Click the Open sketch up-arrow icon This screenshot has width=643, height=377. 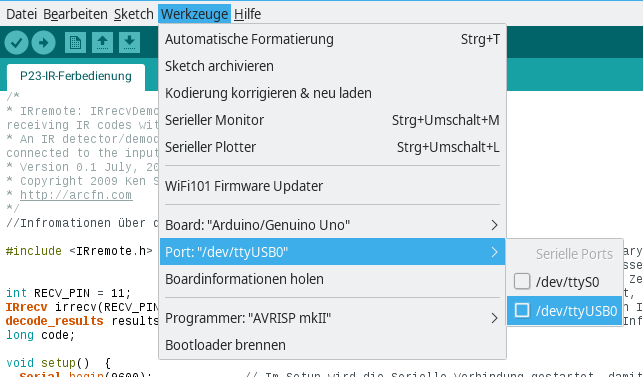(x=103, y=42)
